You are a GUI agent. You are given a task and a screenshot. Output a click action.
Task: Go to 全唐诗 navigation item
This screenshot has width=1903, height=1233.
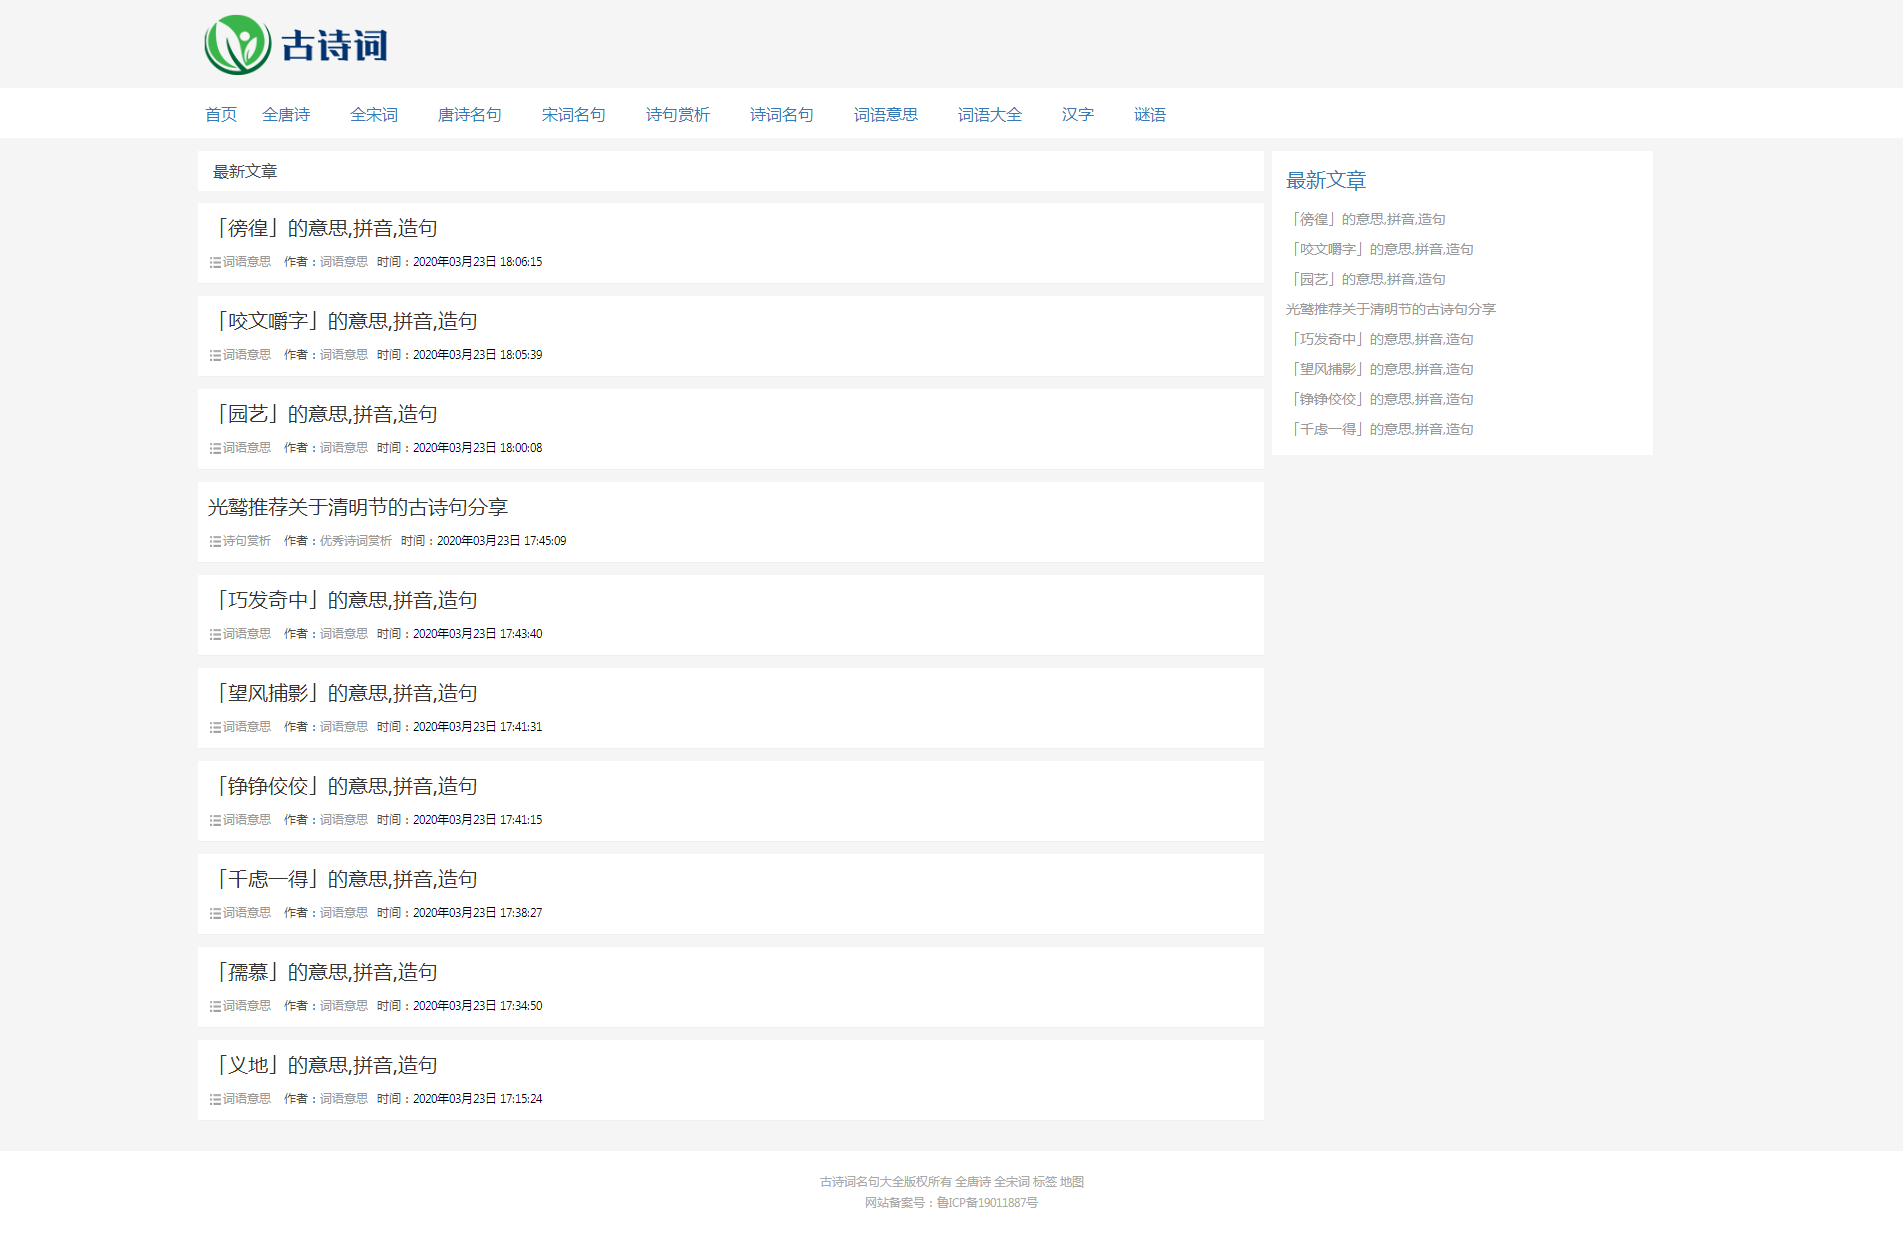[x=286, y=115]
